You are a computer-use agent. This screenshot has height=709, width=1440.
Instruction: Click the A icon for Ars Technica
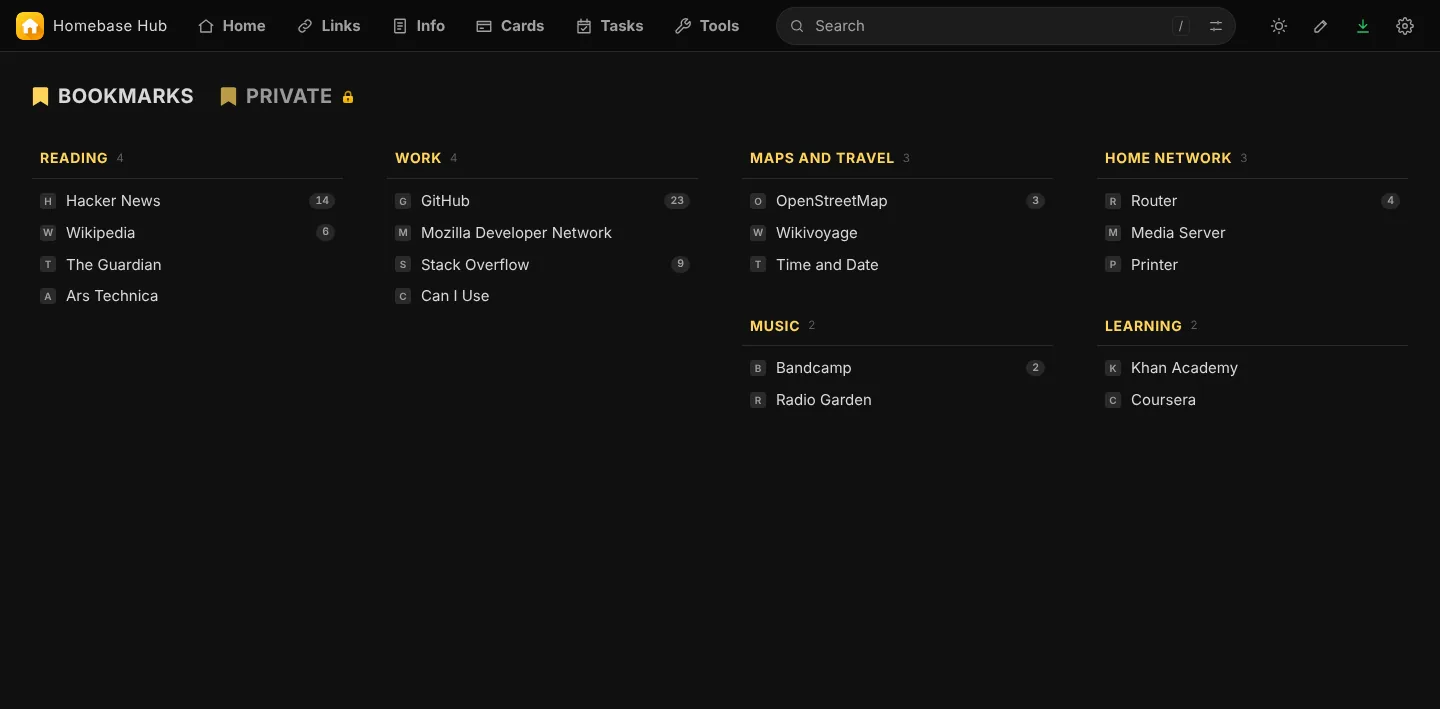[x=48, y=296]
